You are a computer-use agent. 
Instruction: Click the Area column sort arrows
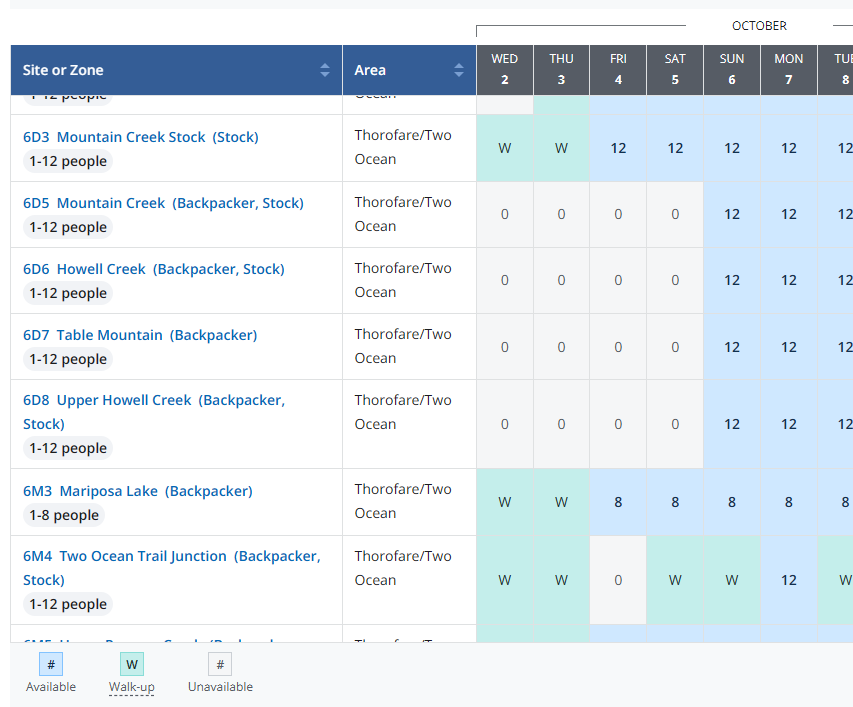(458, 70)
